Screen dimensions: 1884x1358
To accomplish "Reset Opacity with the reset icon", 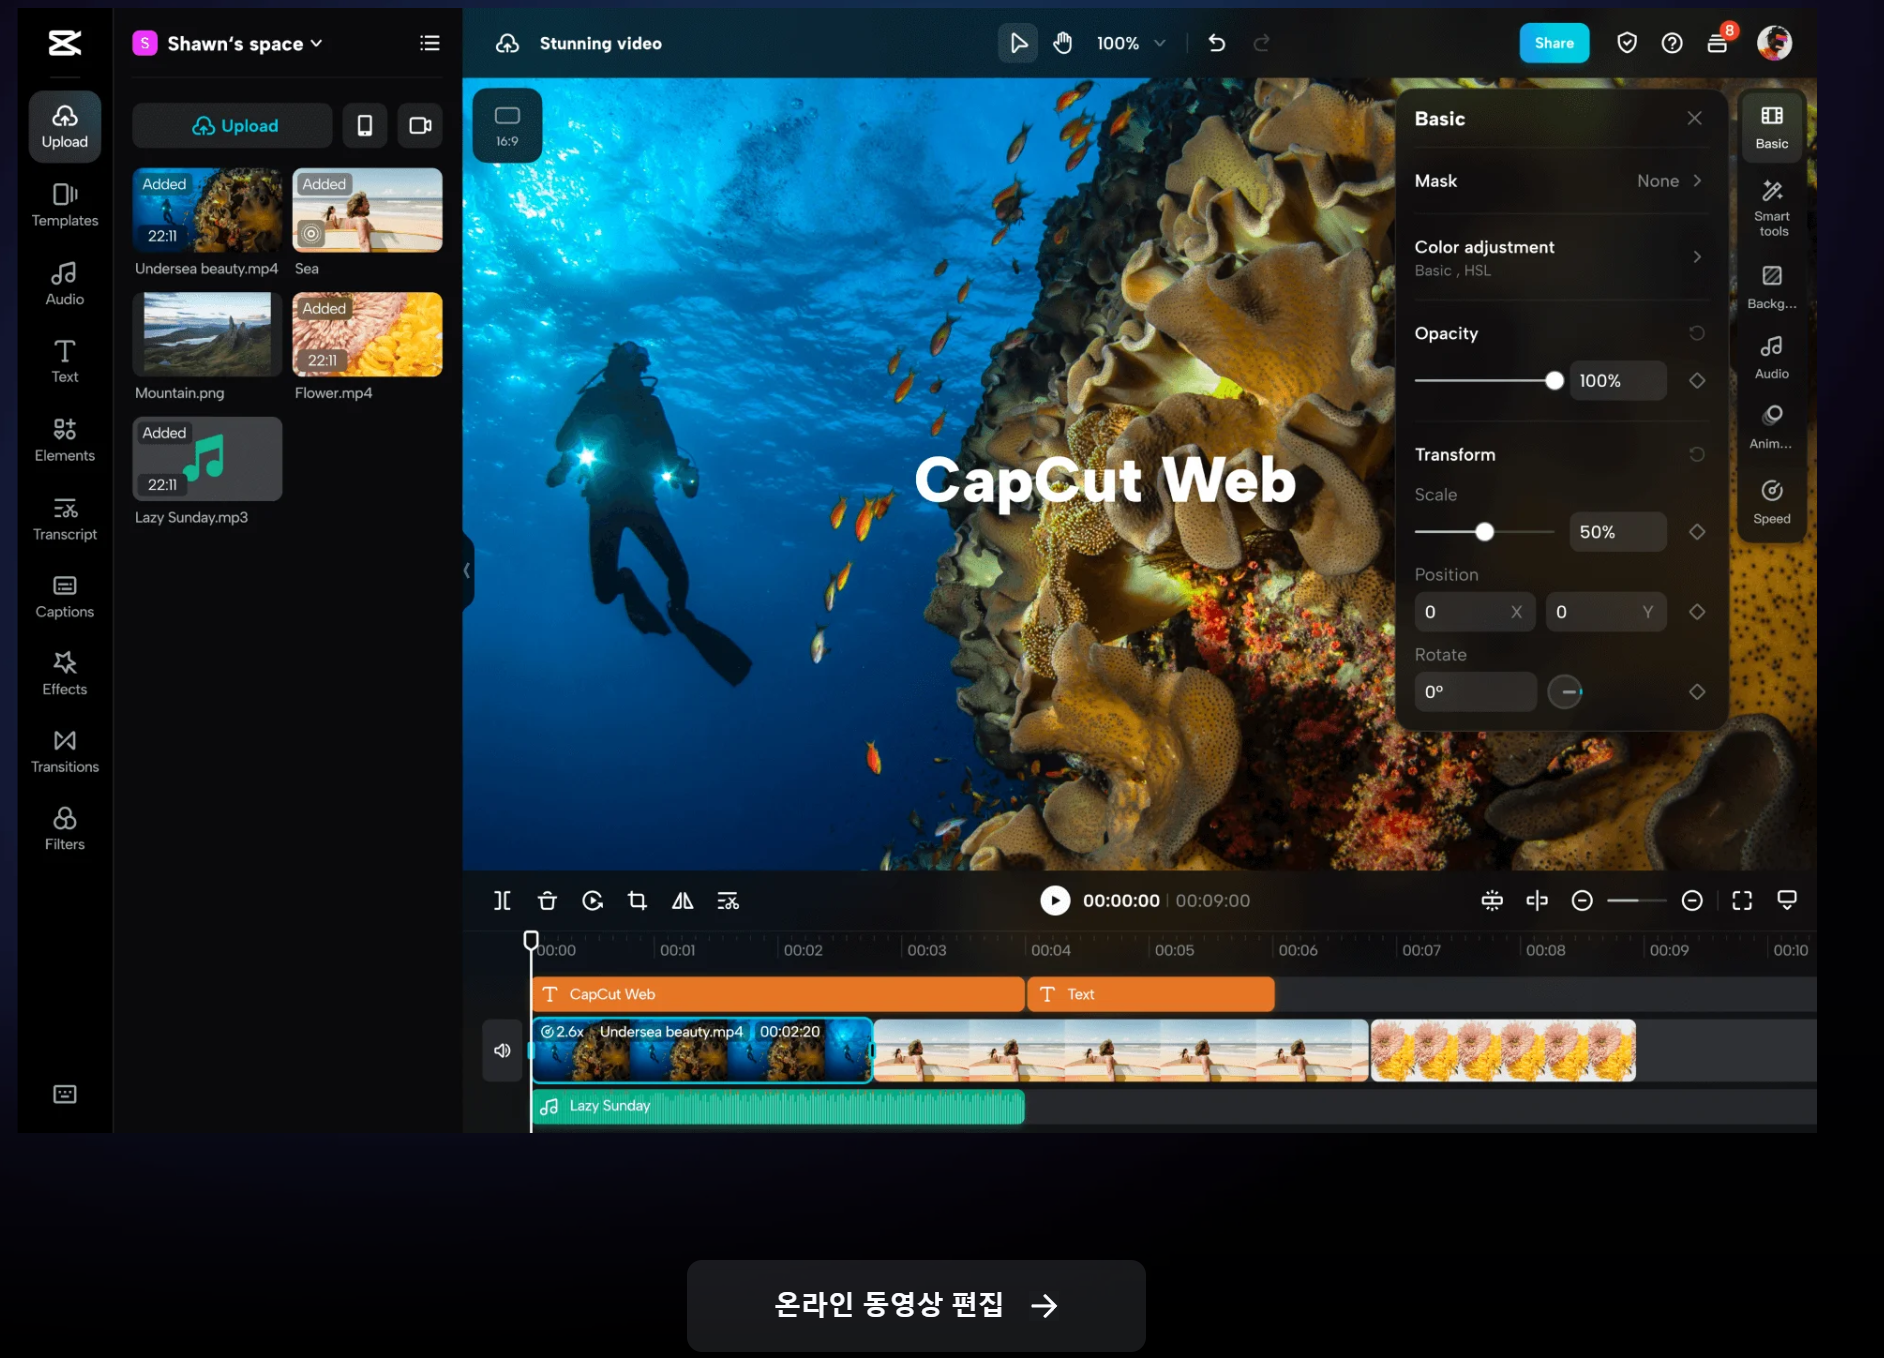I will (1697, 333).
